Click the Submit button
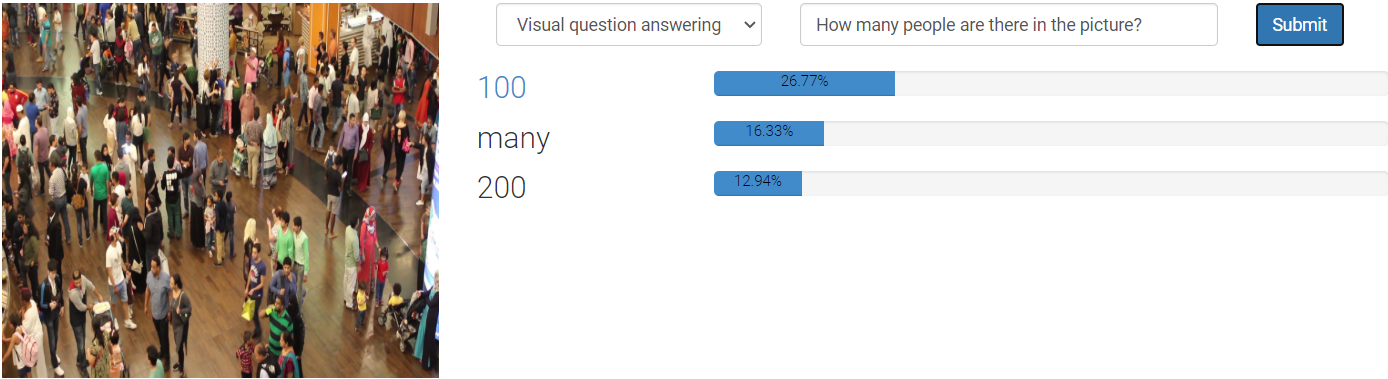The width and height of the screenshot is (1388, 379). coord(1299,25)
